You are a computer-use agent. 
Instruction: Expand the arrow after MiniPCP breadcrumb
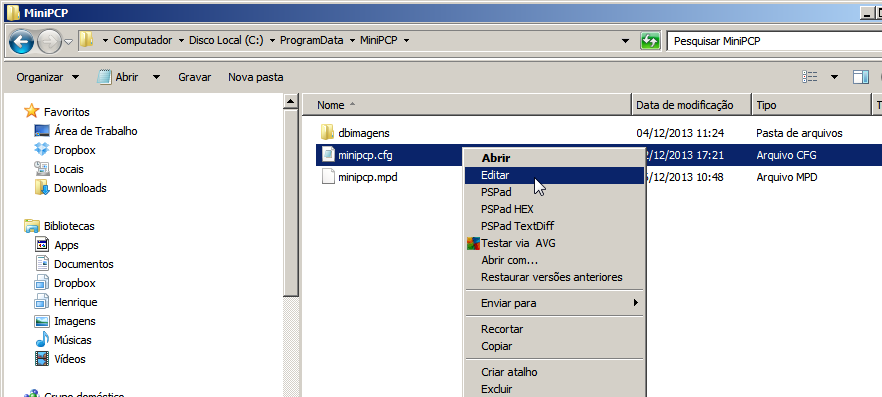[406, 40]
